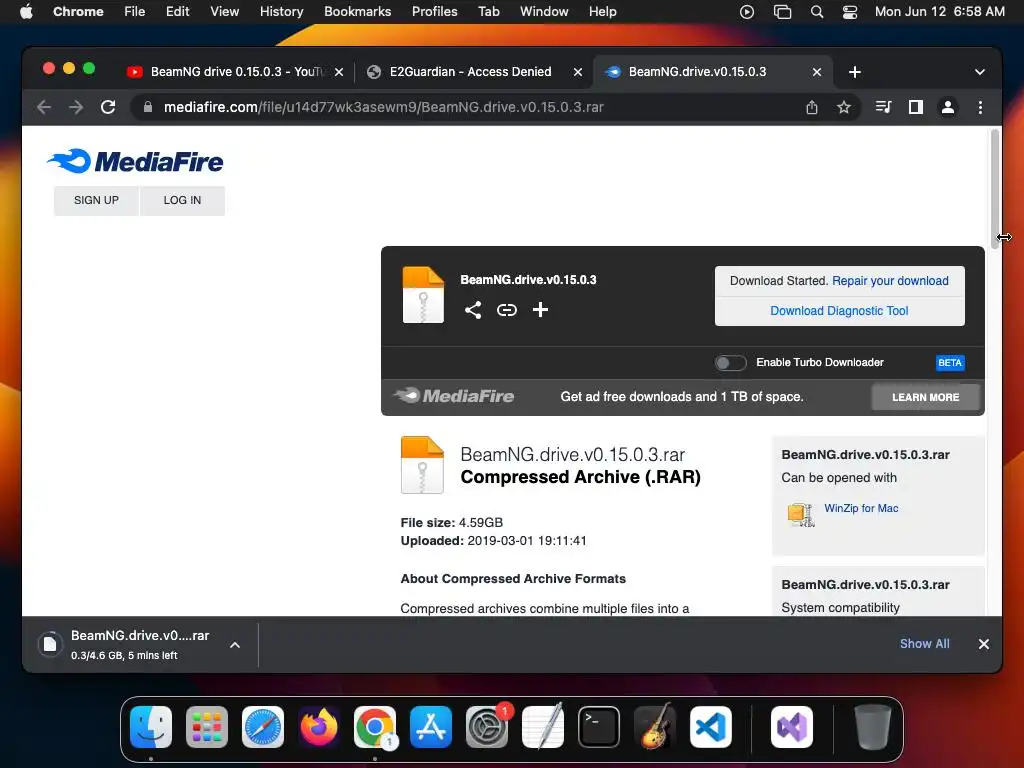Open the File menu
The width and height of the screenshot is (1024, 768).
click(x=135, y=12)
